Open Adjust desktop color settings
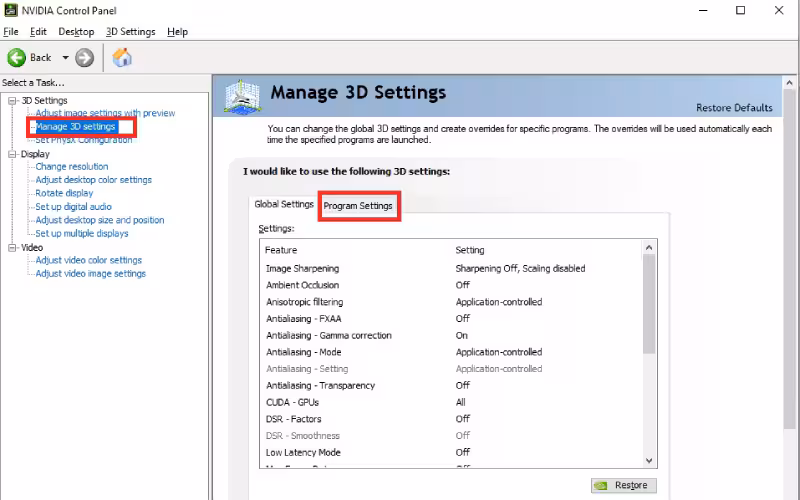Screen dimensions: 800x500 [x=93, y=180]
